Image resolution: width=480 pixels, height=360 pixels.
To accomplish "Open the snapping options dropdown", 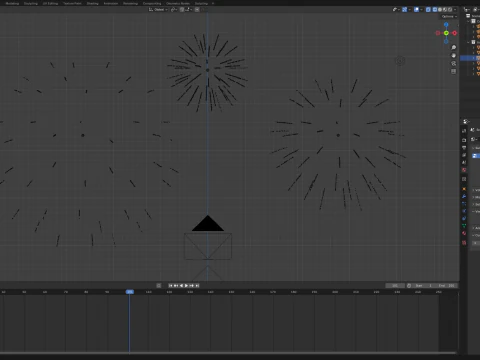I will [188, 9].
